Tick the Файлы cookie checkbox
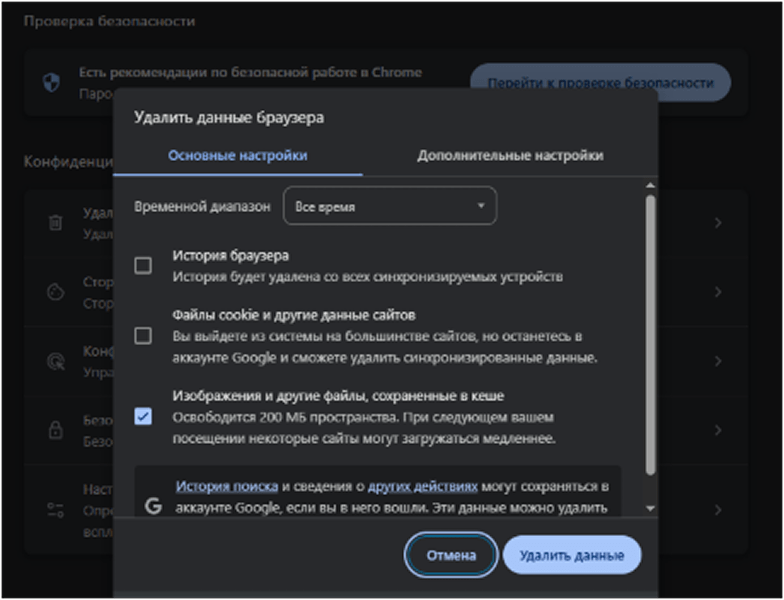The image size is (784, 600). tap(143, 336)
